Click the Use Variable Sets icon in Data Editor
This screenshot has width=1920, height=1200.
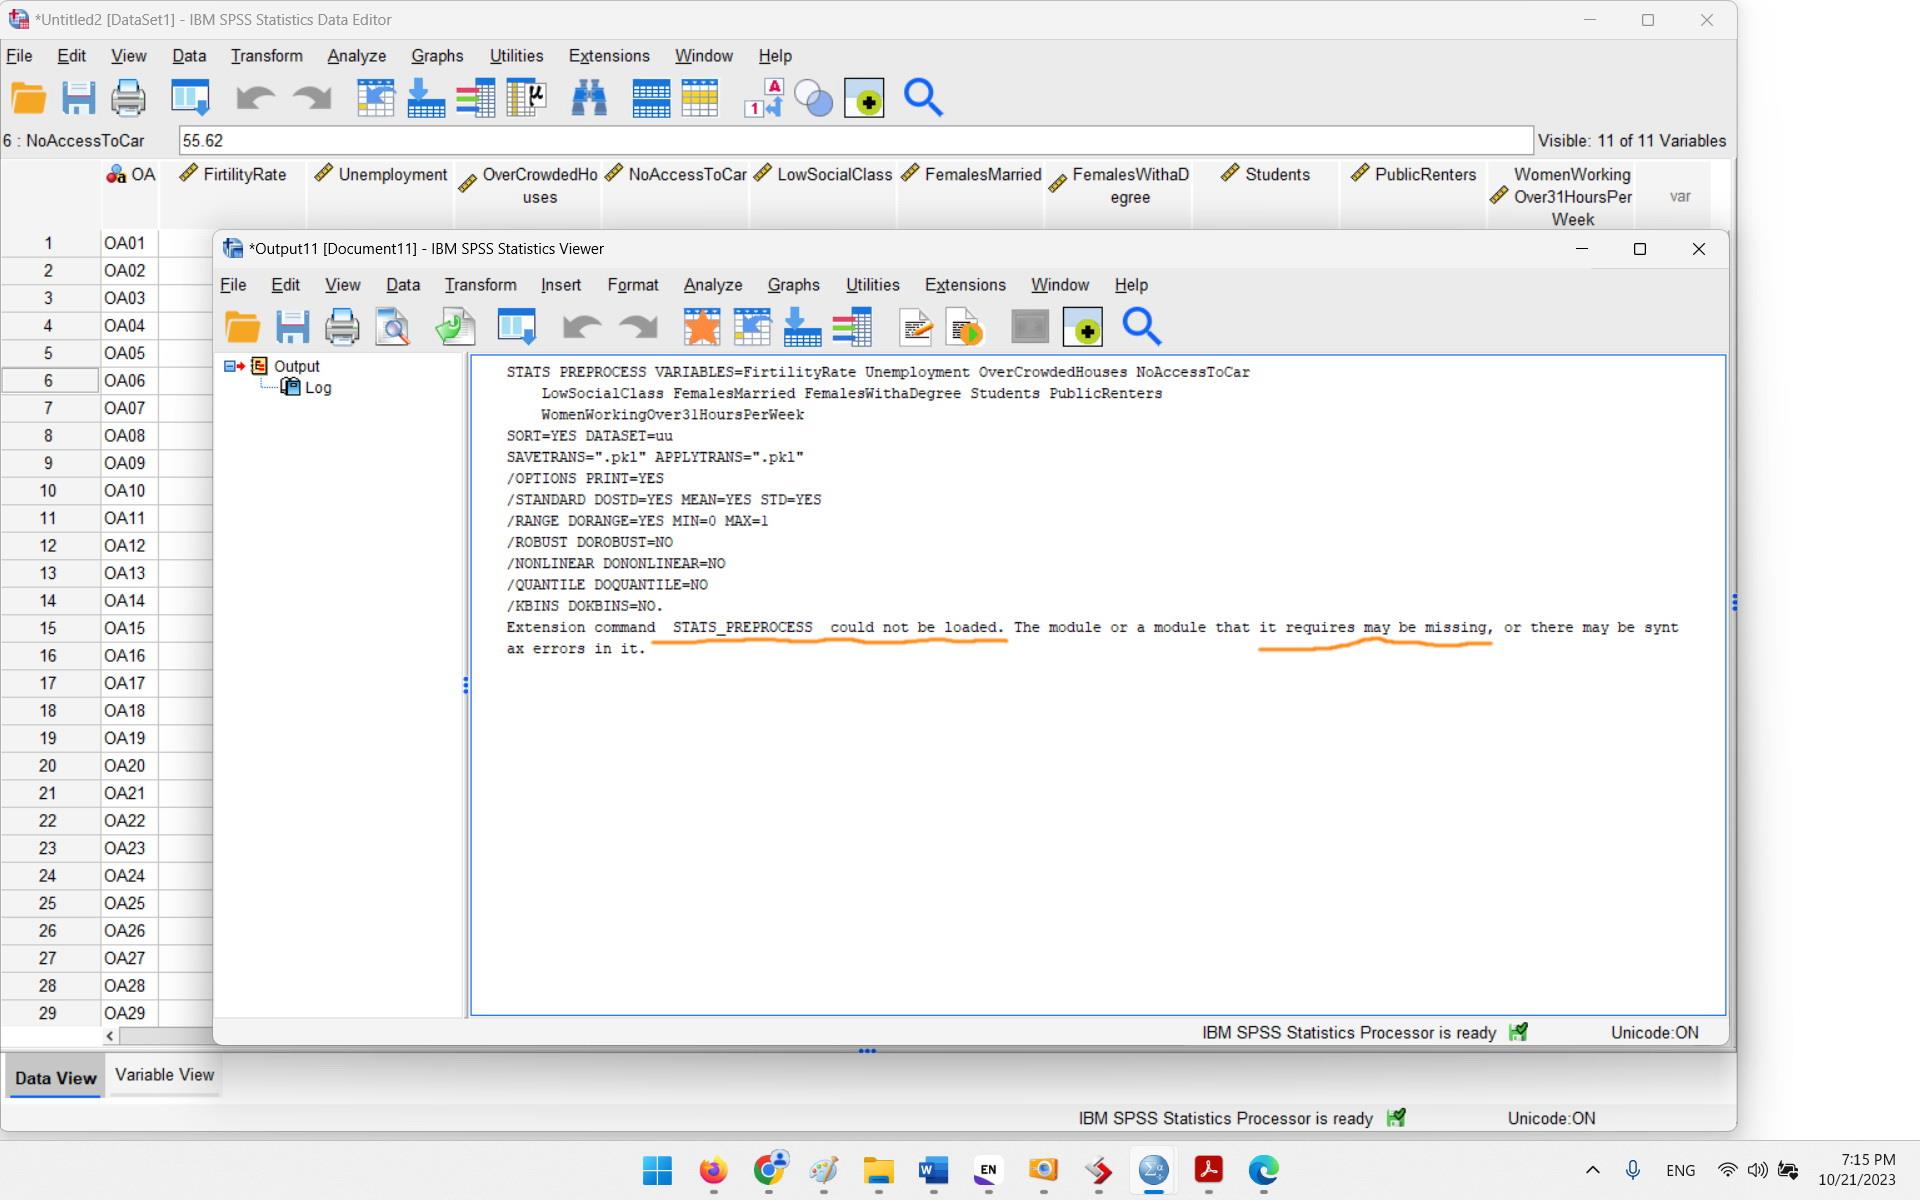pyautogui.click(x=814, y=97)
